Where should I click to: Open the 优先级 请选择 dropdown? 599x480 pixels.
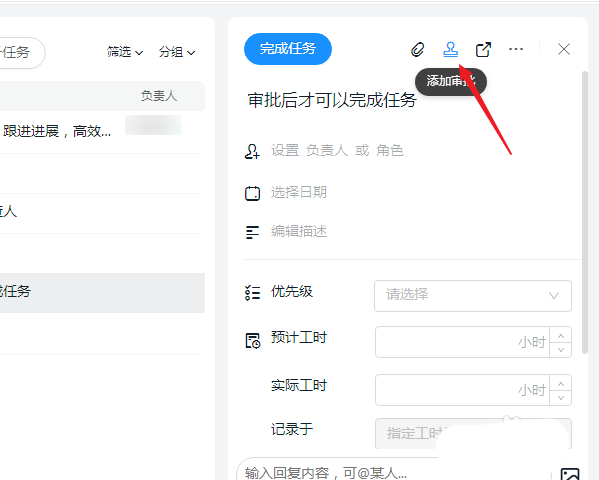tap(473, 296)
